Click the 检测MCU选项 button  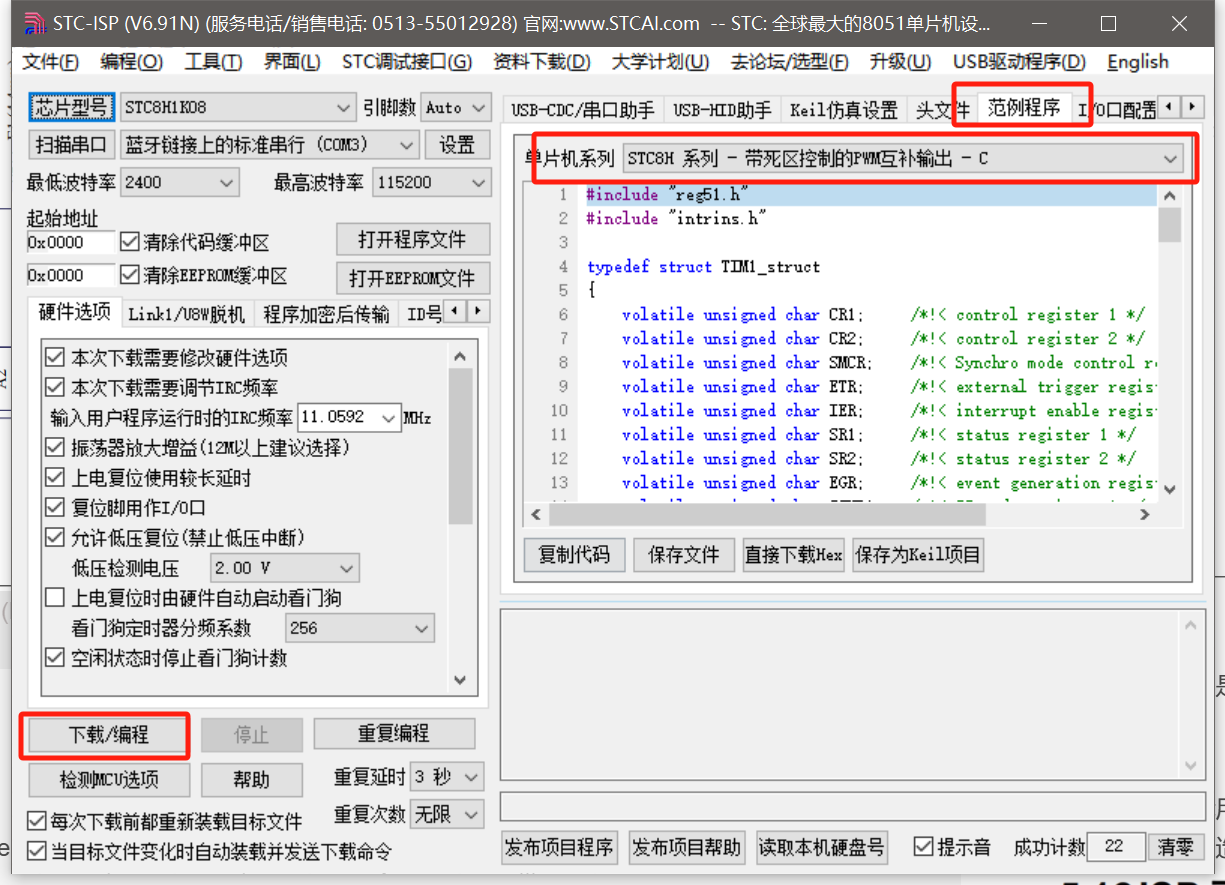pyautogui.click(x=108, y=780)
